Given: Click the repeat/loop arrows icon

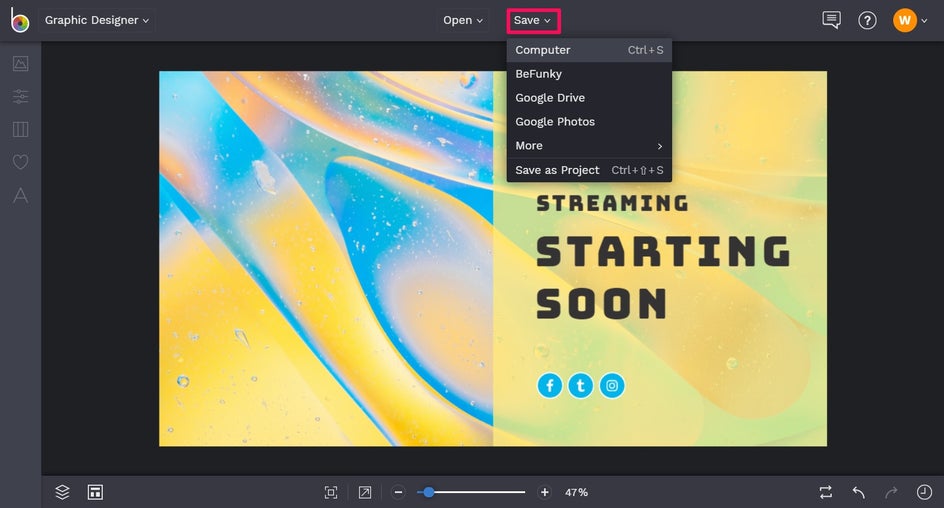Looking at the screenshot, I should coord(826,492).
